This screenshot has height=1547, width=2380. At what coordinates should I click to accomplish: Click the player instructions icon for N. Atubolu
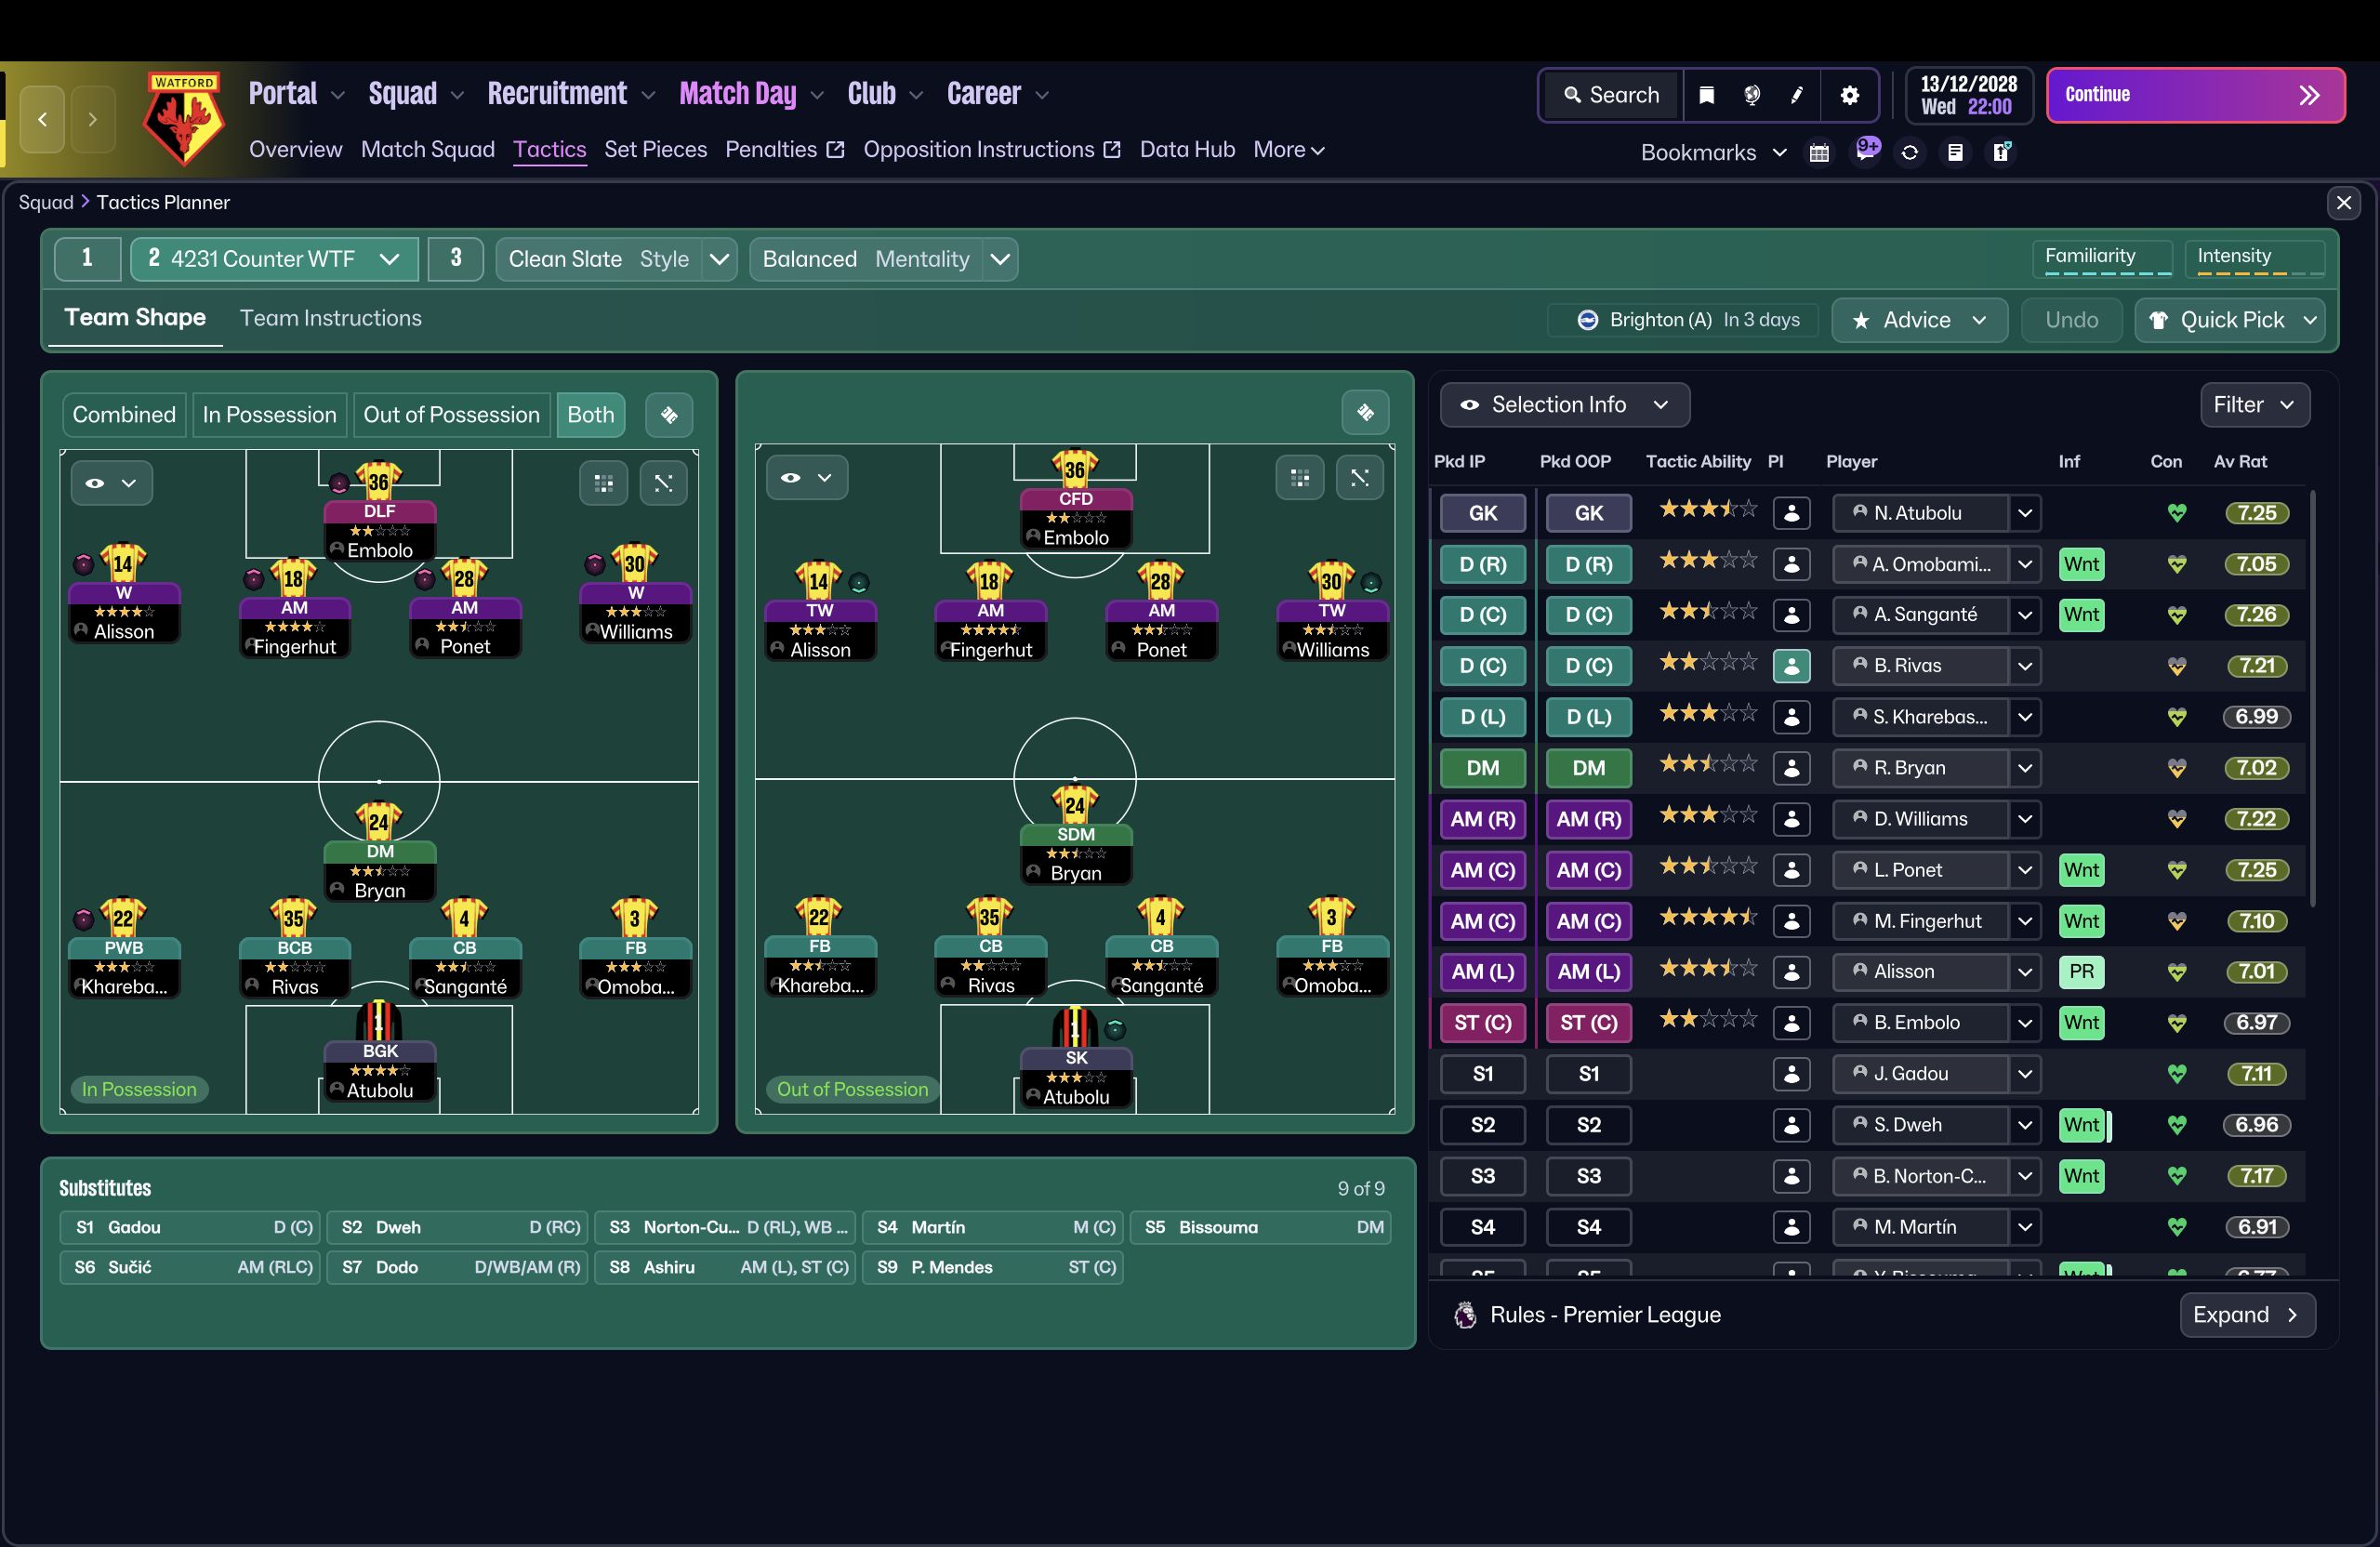(x=1792, y=514)
